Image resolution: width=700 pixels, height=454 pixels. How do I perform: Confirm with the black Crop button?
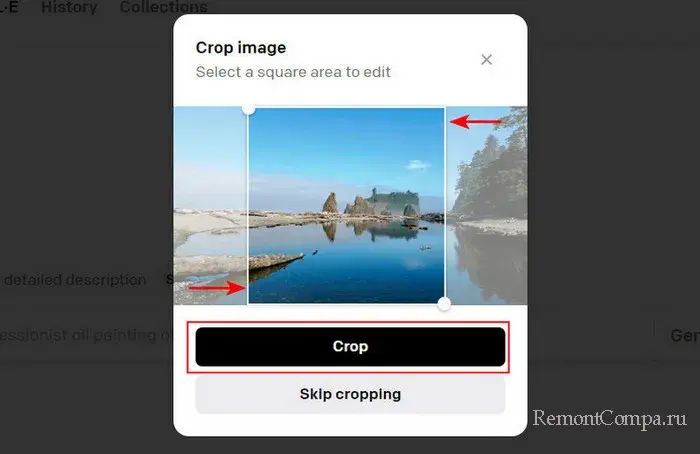tap(350, 347)
